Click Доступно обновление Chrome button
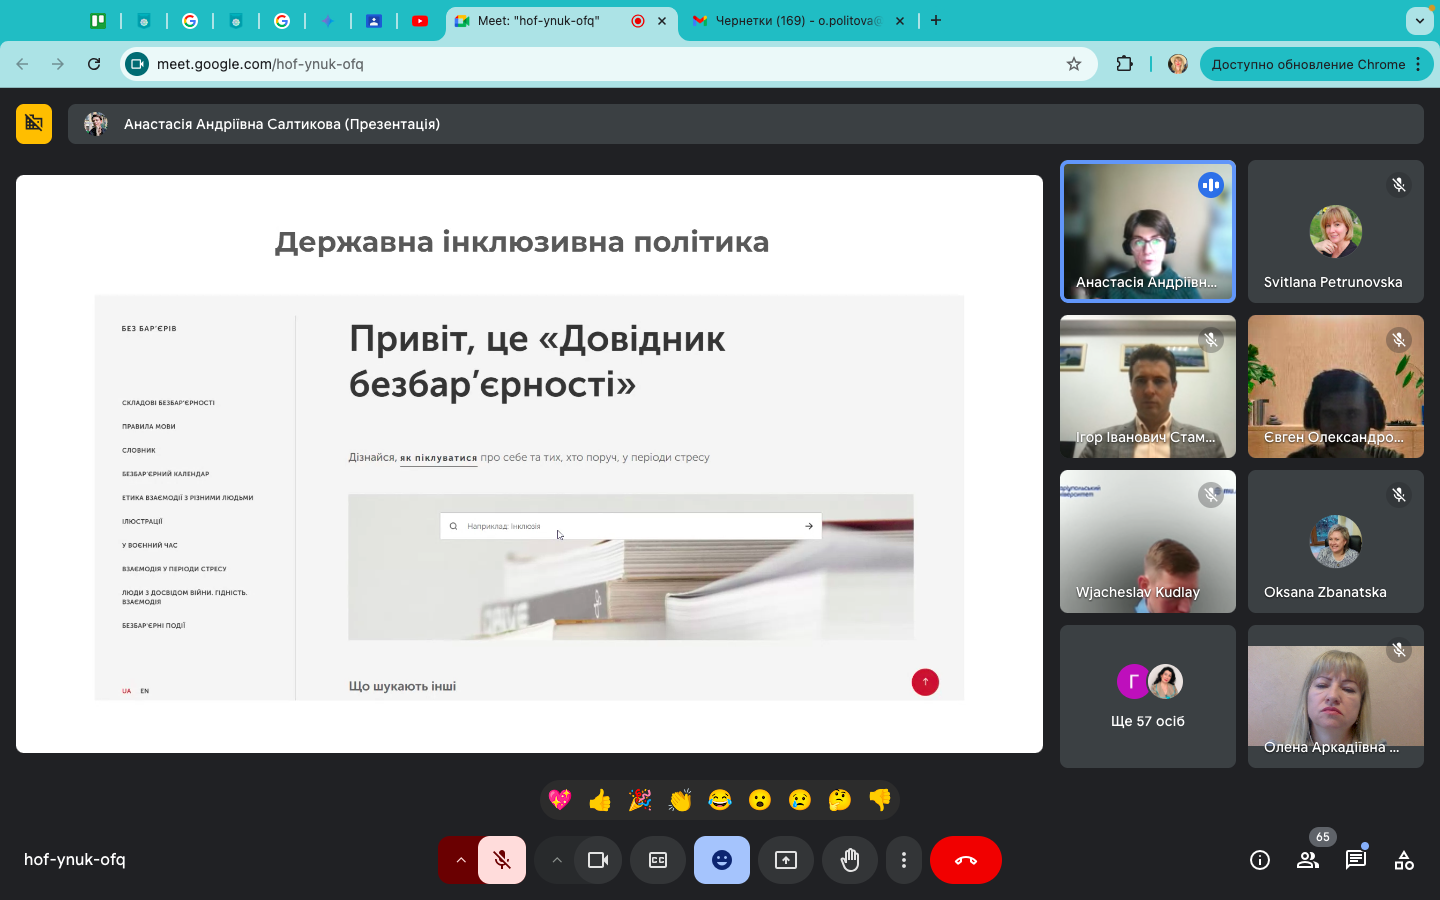The image size is (1440, 900). [x=1308, y=64]
